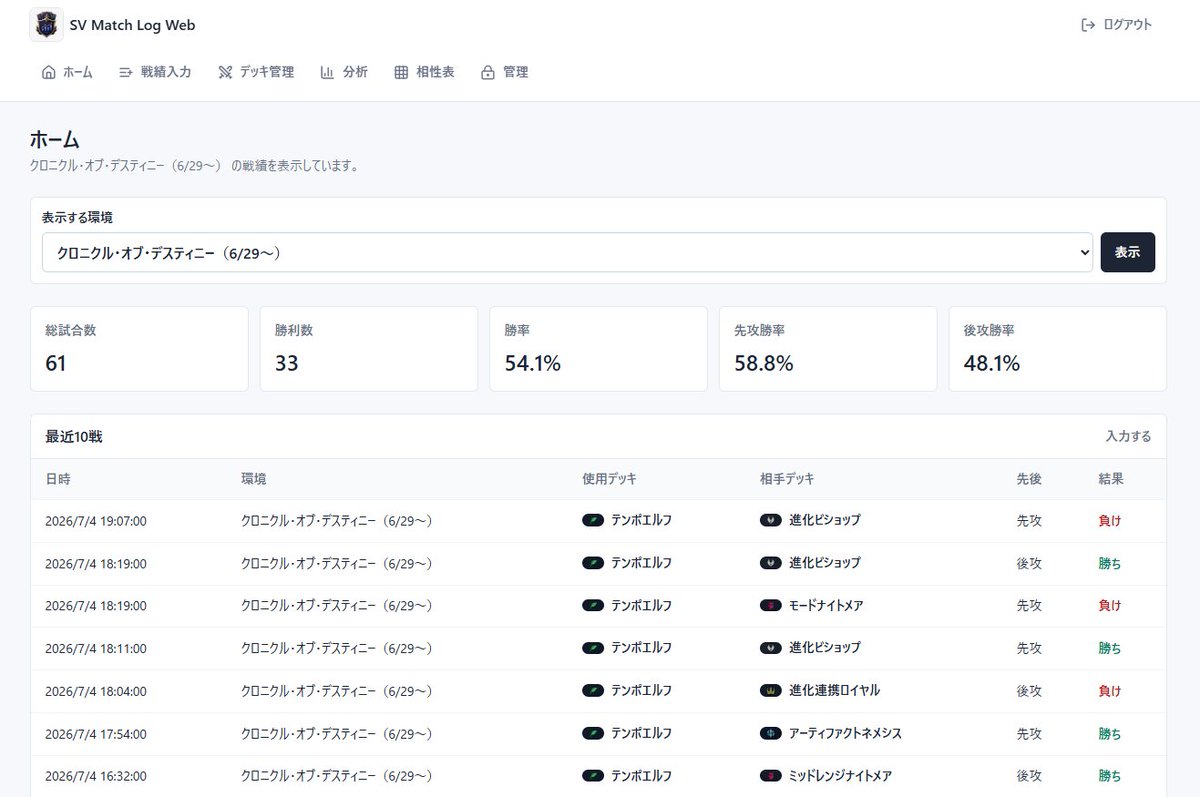Image resolution: width=1200 pixels, height=797 pixels.
Task: Go to the ホーム tab
Action: tap(67, 72)
